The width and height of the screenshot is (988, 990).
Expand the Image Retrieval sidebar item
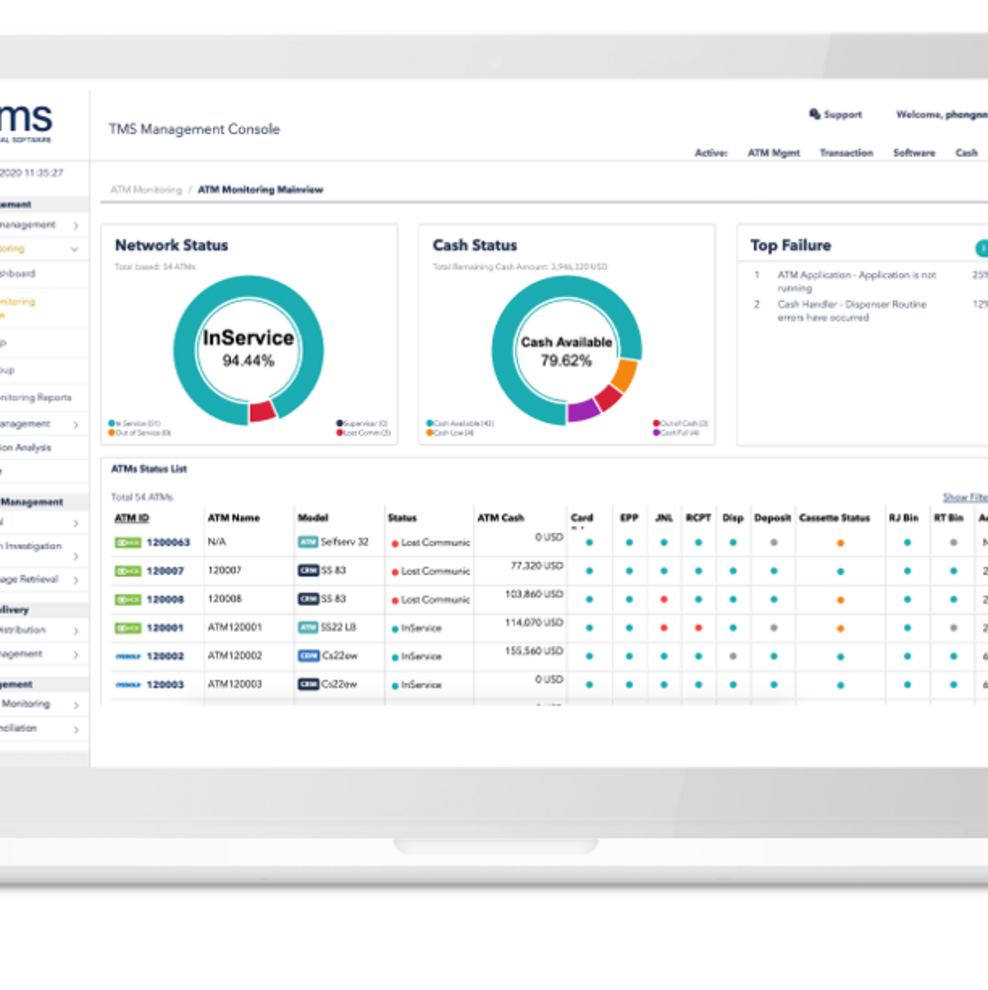(75, 580)
